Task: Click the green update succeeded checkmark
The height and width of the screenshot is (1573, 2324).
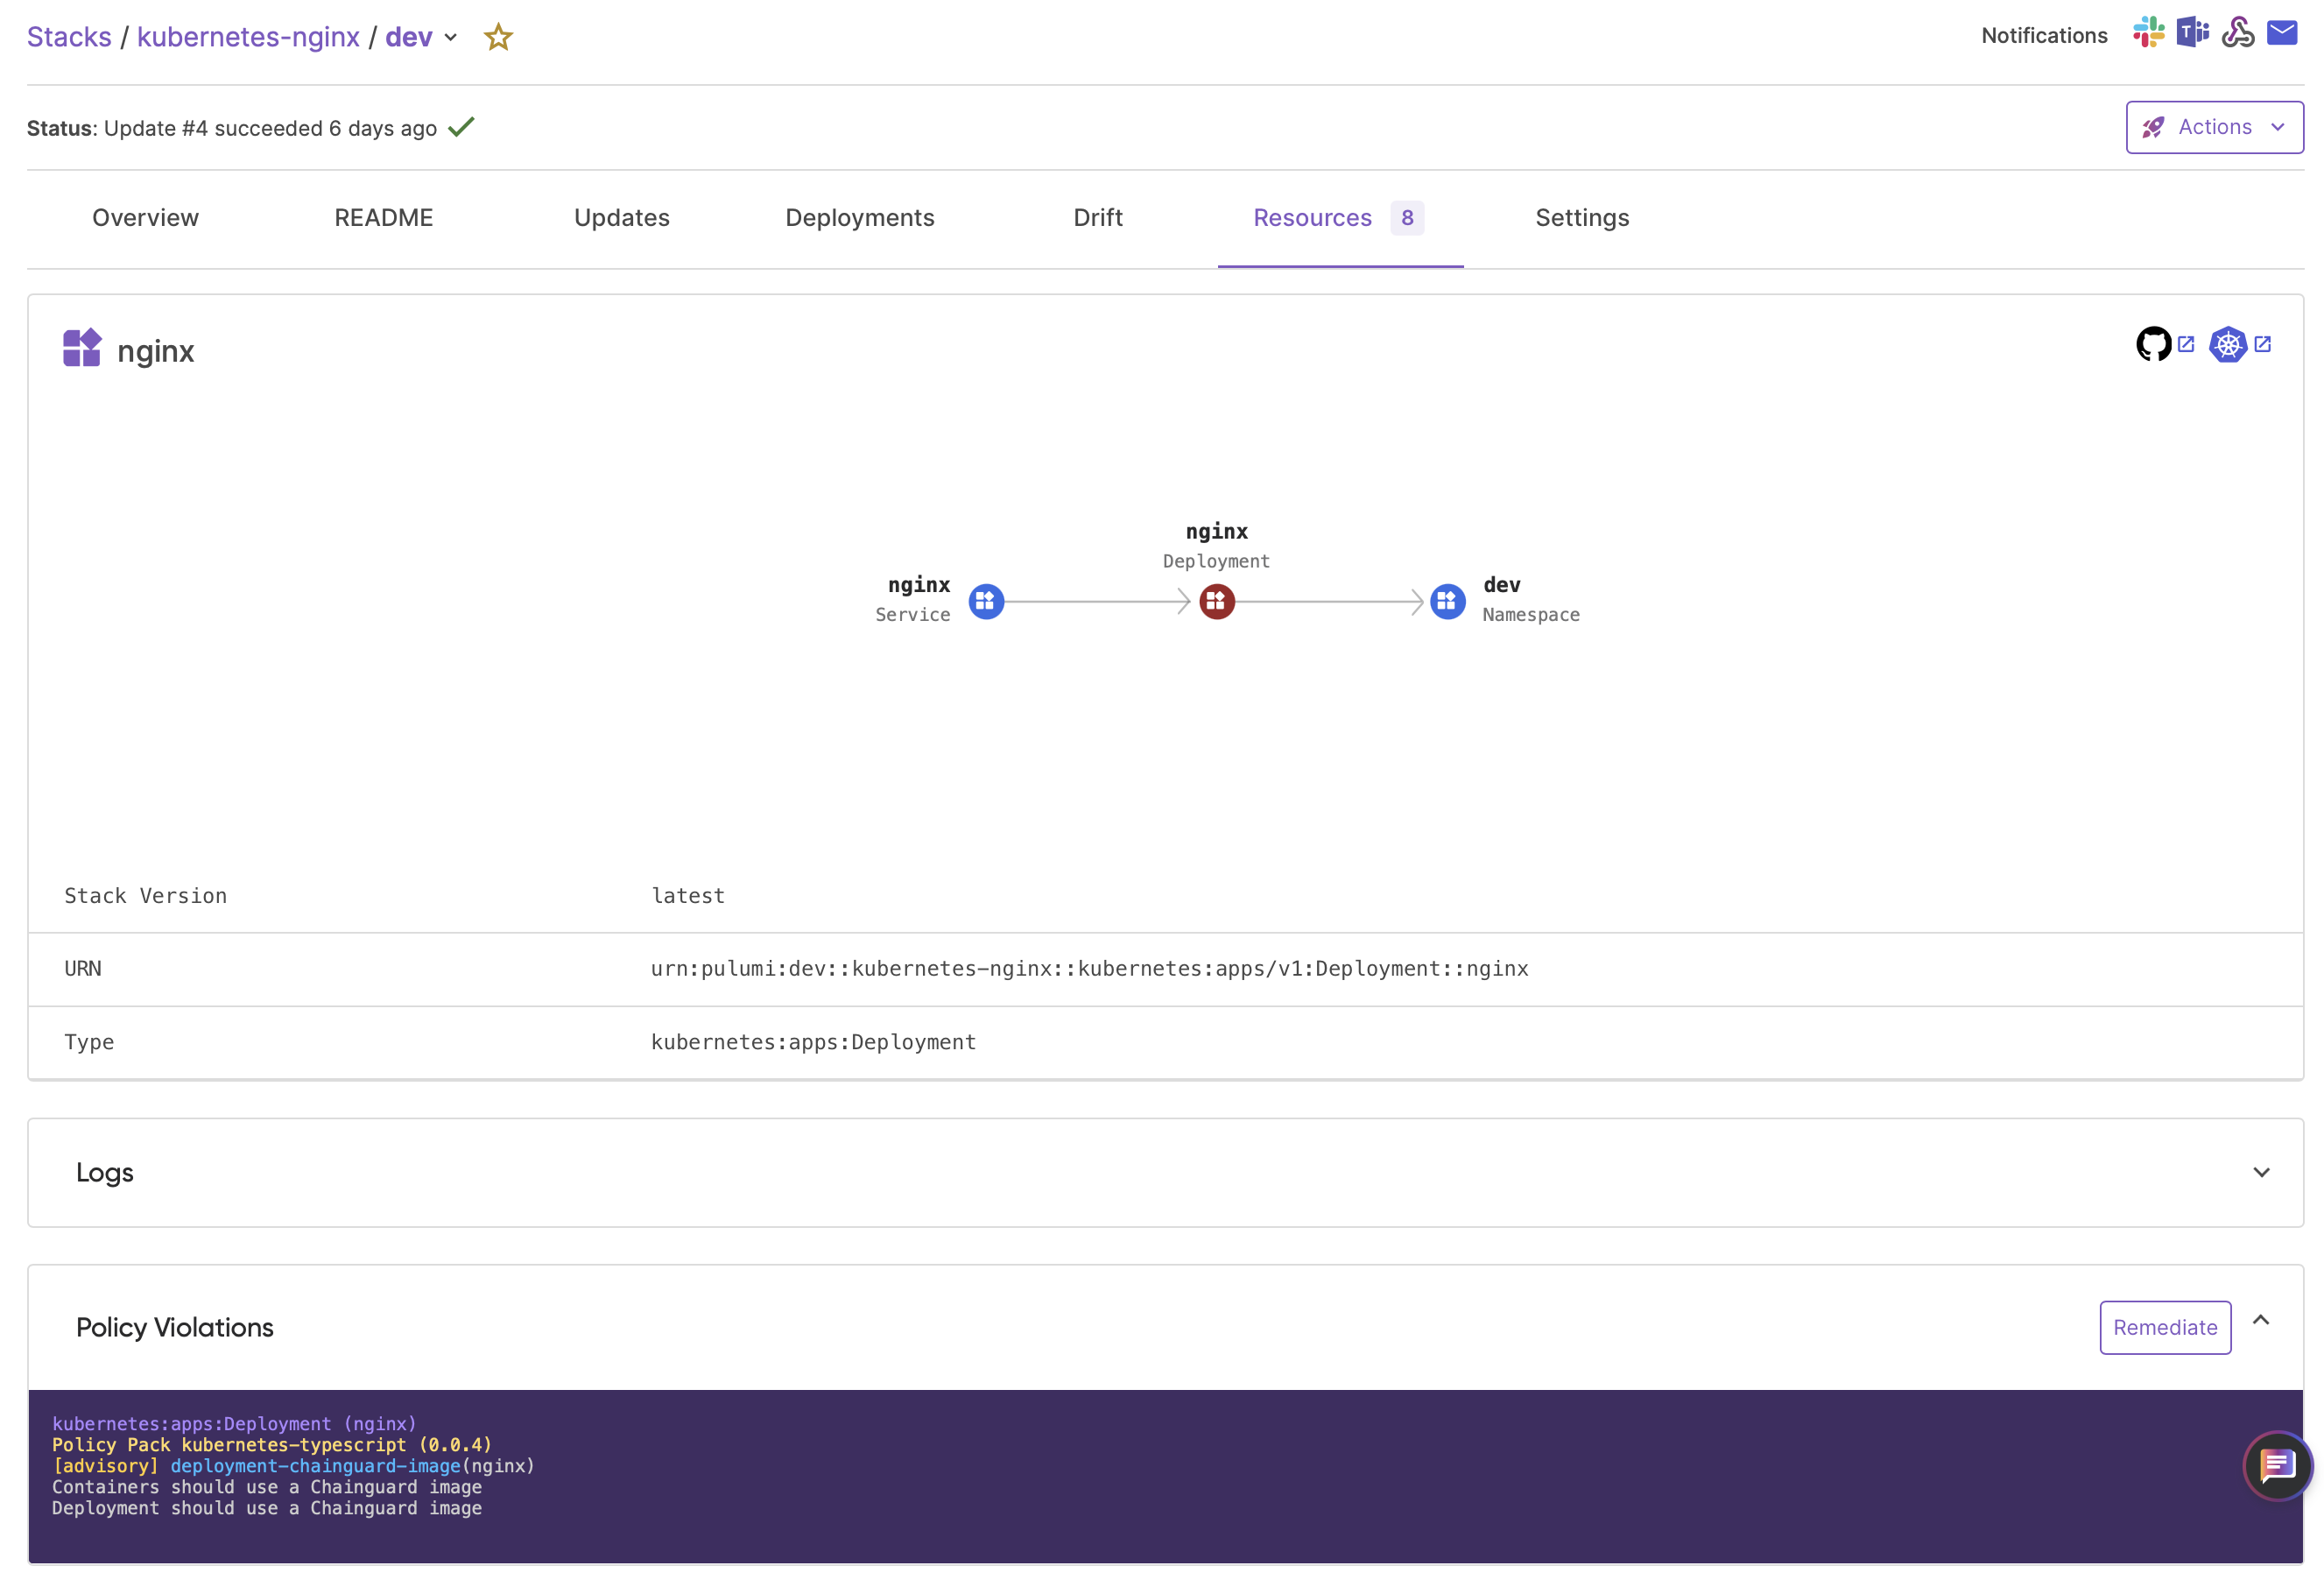Action: 461,127
